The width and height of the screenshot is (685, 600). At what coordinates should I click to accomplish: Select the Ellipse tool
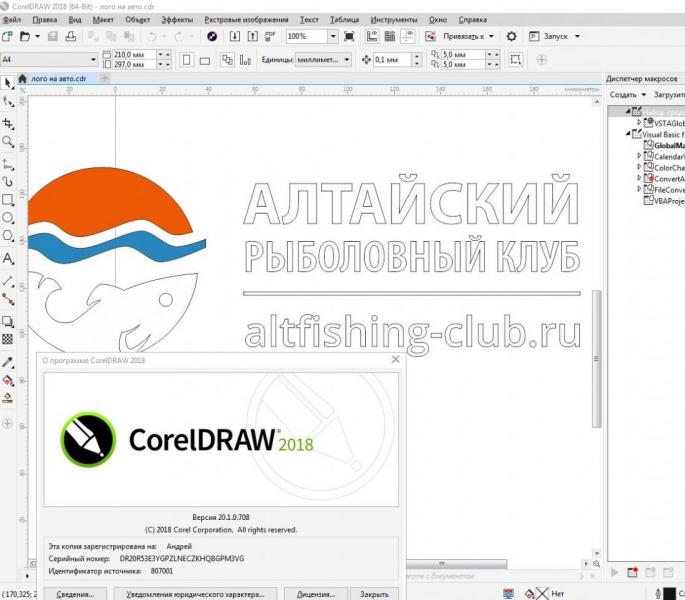coord(7,218)
